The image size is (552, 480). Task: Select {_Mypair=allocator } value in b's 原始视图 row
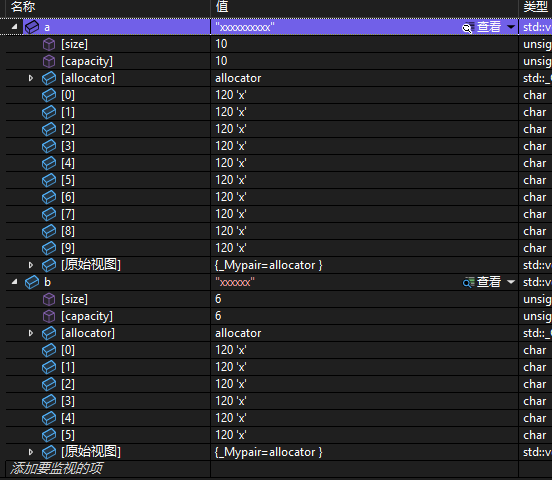coord(269,452)
